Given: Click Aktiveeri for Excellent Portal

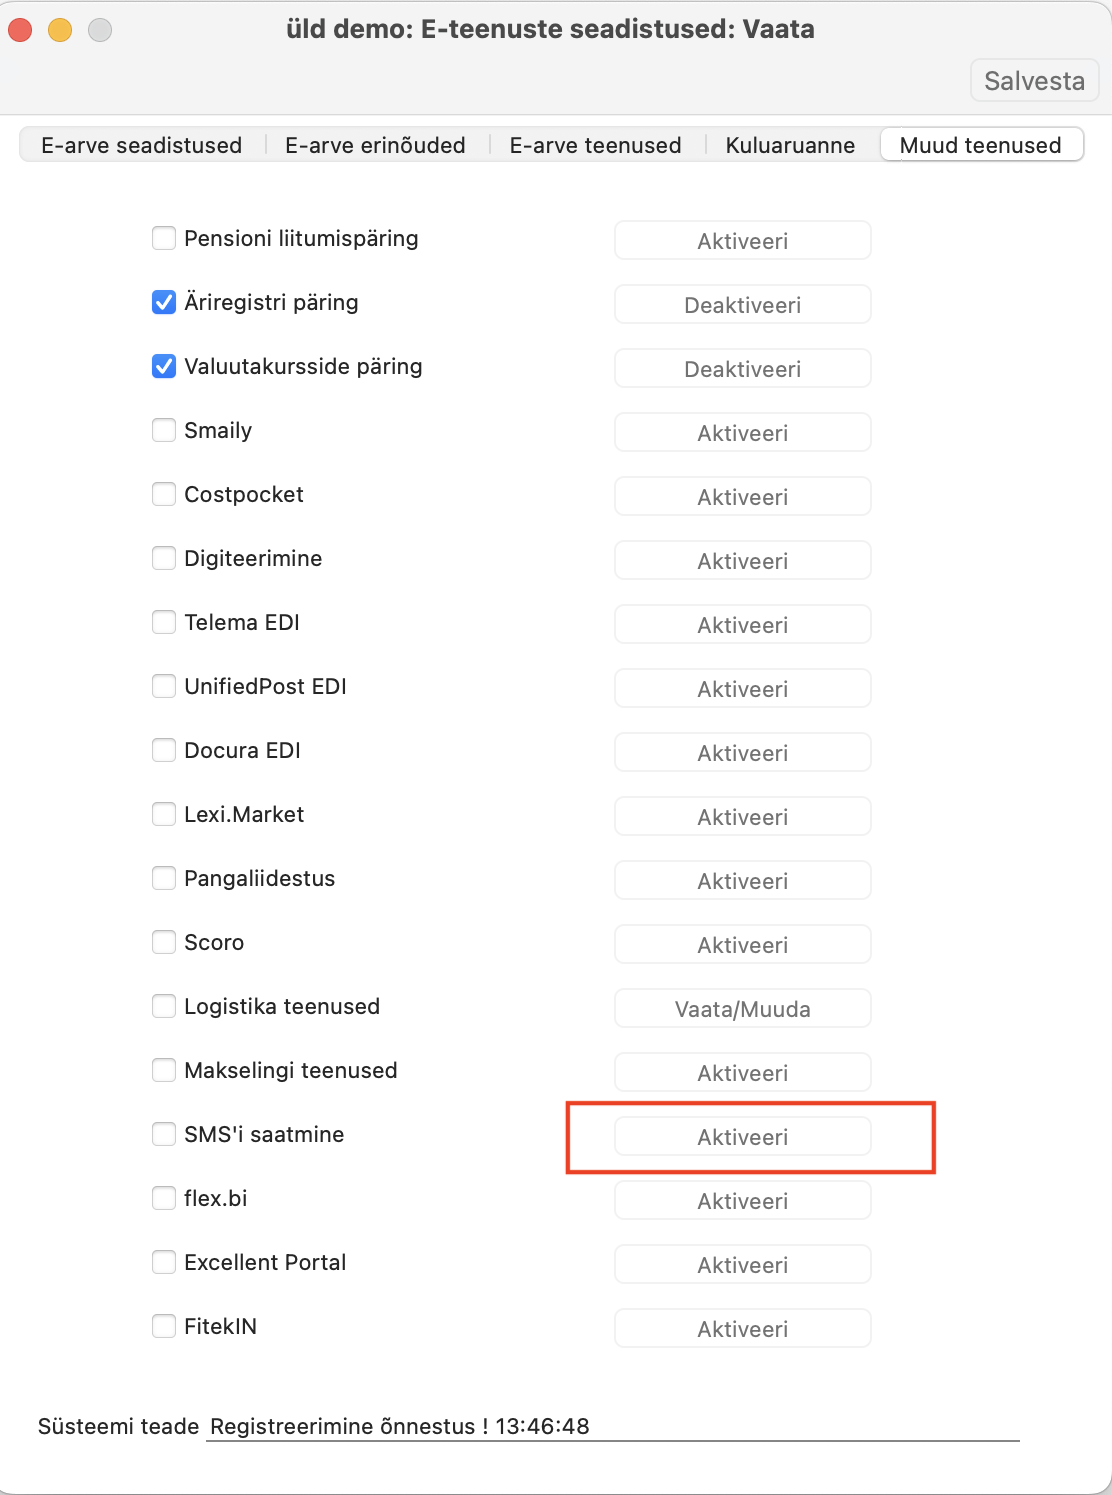Looking at the screenshot, I should coord(742,1265).
